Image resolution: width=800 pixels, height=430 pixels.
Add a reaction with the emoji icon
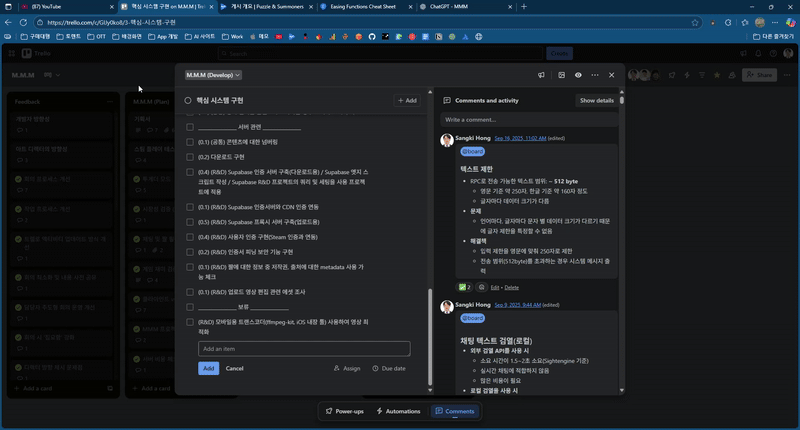pyautogui.click(x=481, y=287)
